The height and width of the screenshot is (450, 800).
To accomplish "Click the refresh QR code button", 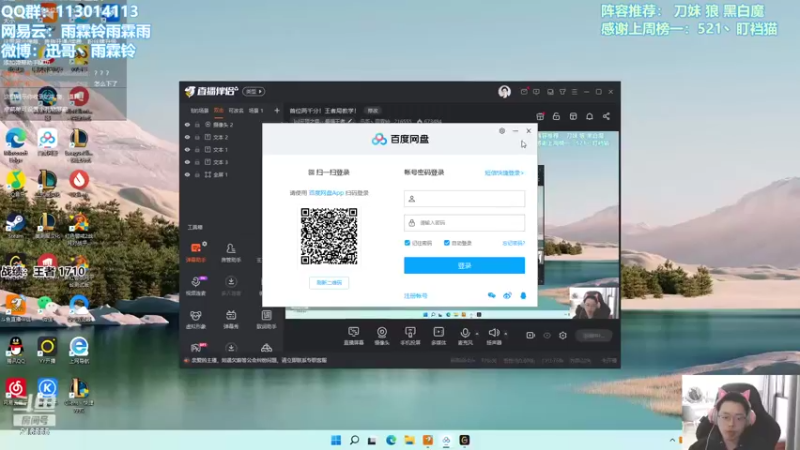I will (329, 282).
